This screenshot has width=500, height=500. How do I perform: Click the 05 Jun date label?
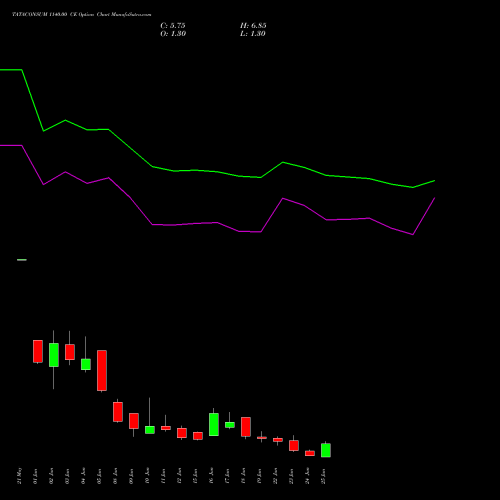click(99, 476)
